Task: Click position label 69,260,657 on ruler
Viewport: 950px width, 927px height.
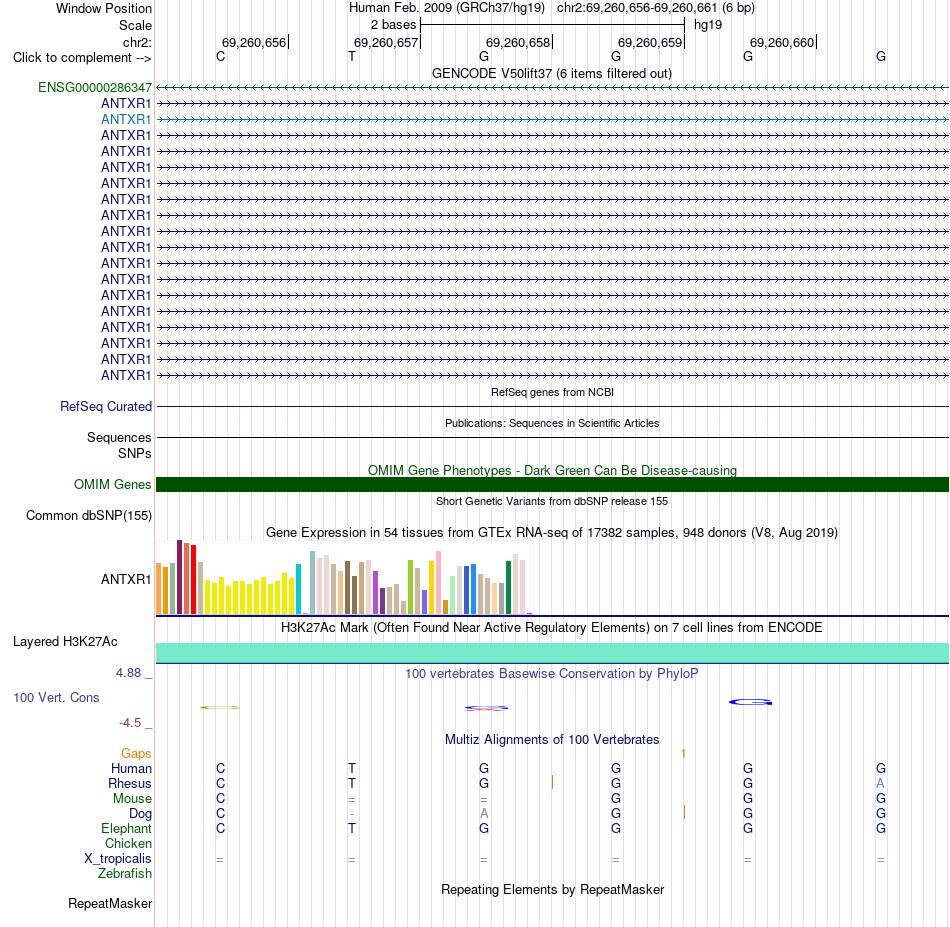Action: pos(386,42)
